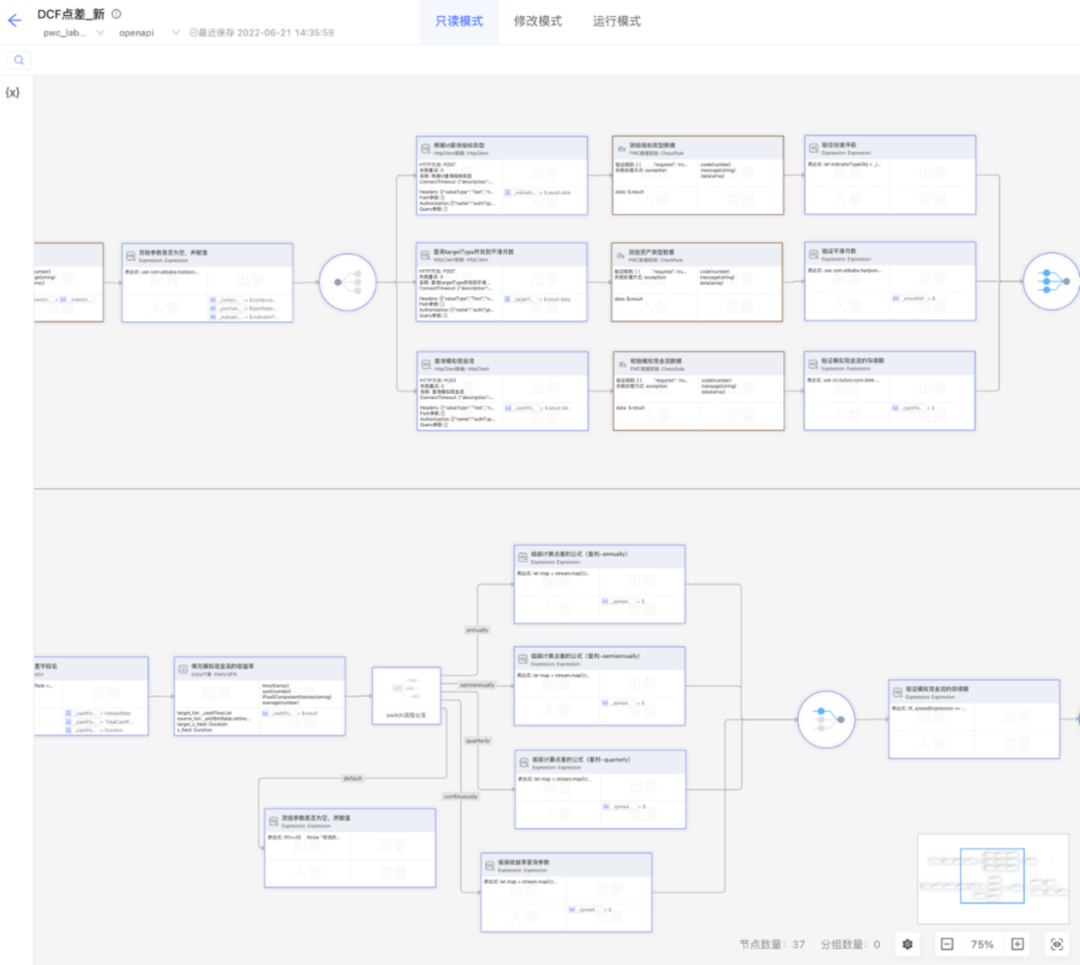This screenshot has height=965, width=1080.
Task: Open the search magnifier icon
Action: pos(19,60)
